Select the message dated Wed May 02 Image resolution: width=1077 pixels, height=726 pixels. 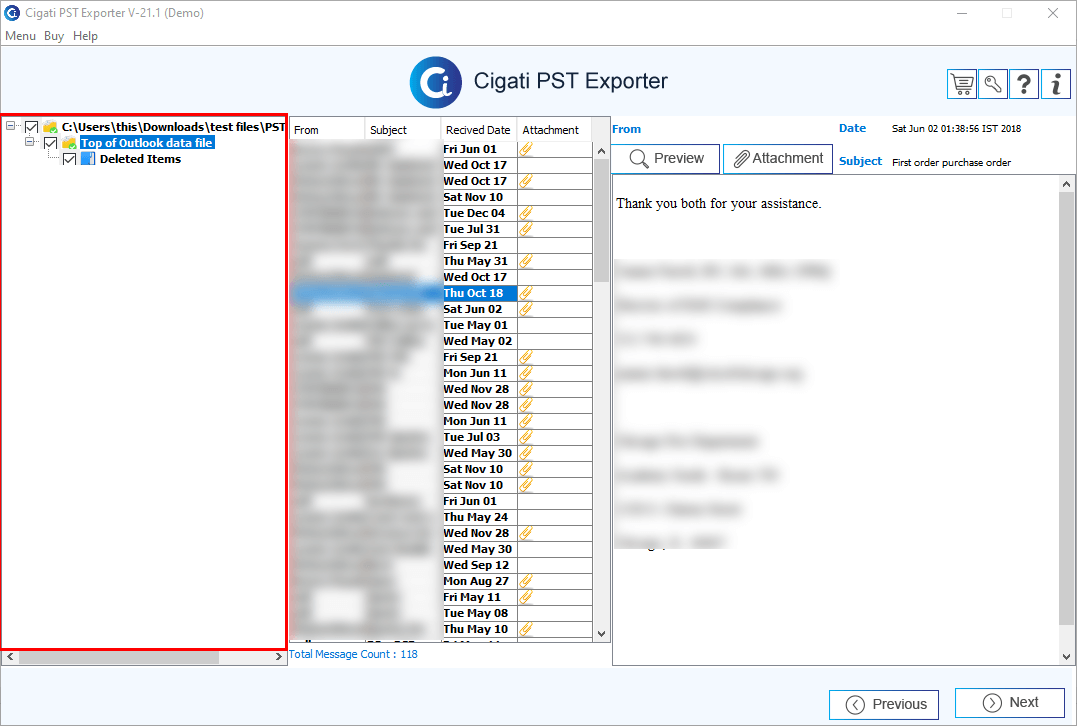(x=441, y=341)
